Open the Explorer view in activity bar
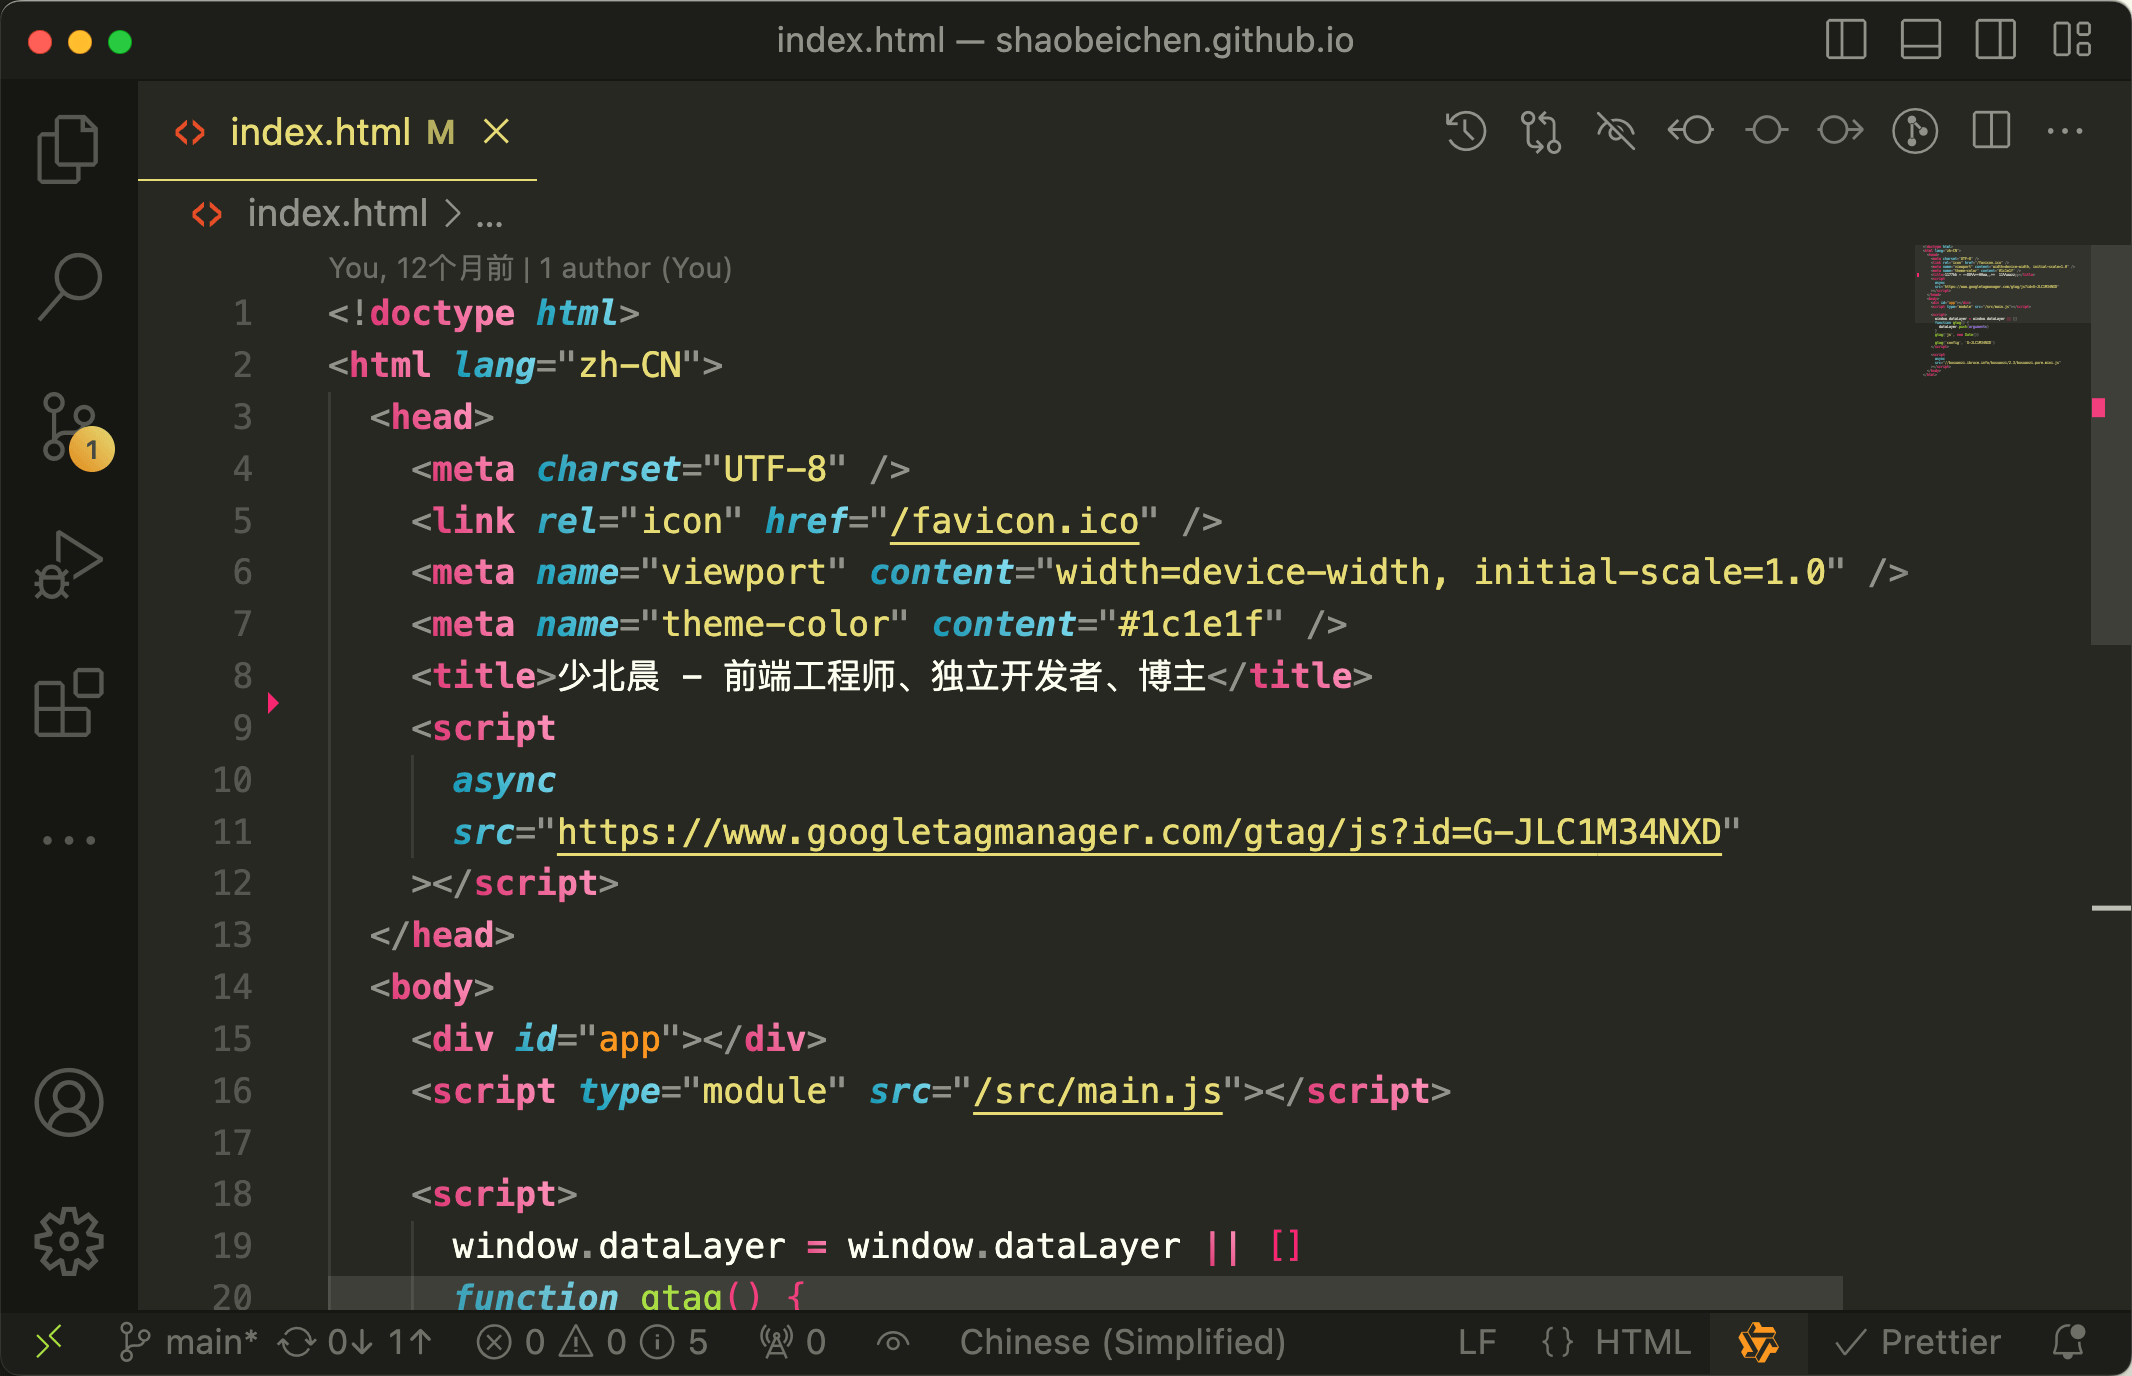The height and width of the screenshot is (1376, 2132). pyautogui.click(x=68, y=149)
